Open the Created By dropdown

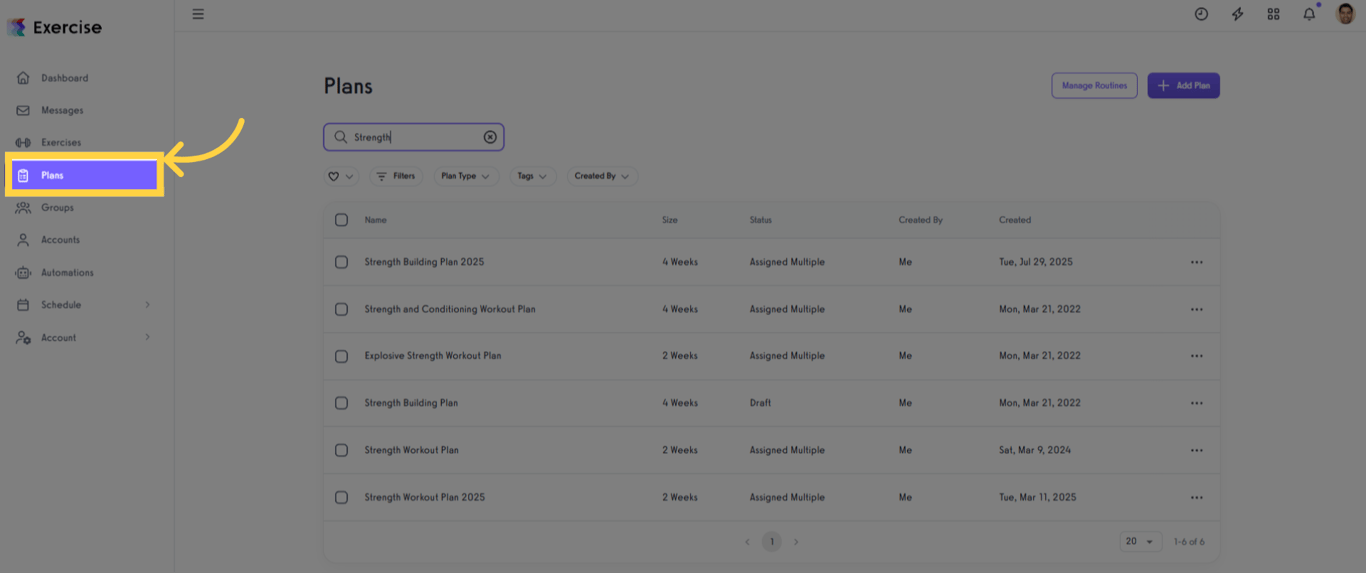602,176
